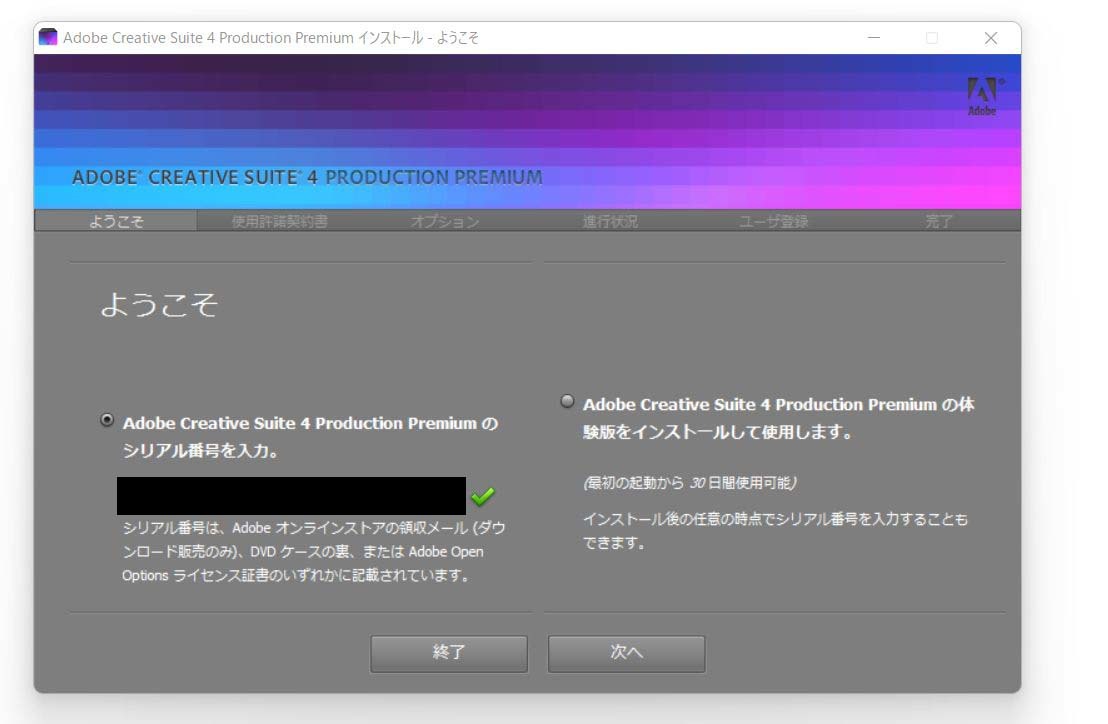Image resolution: width=1108 pixels, height=724 pixels.
Task: Click the serial number location description text
Action: pos(314,552)
